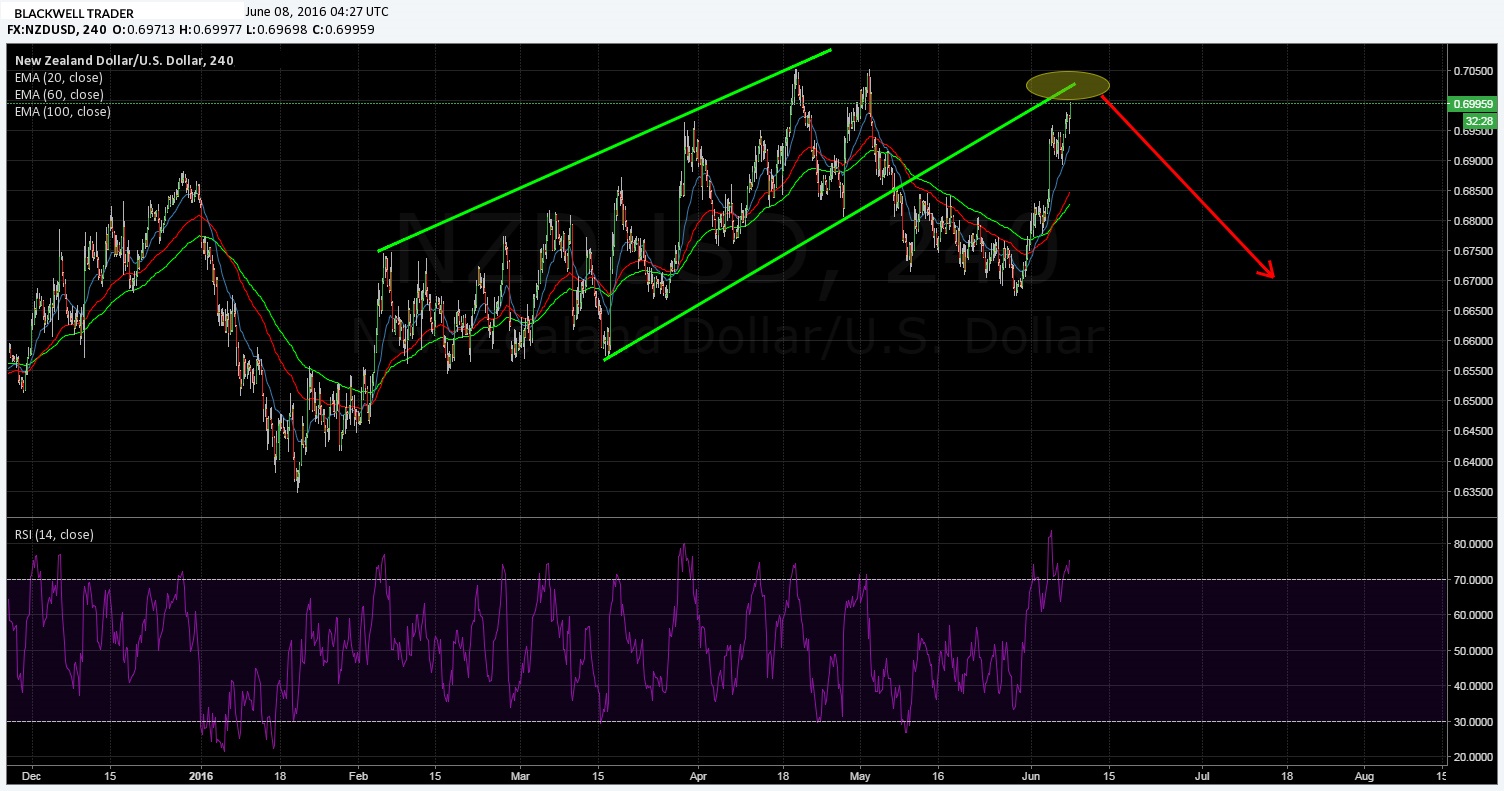Click the 0.66500 price axis label
Viewport: 1504px width, 791px height.
click(x=1472, y=311)
